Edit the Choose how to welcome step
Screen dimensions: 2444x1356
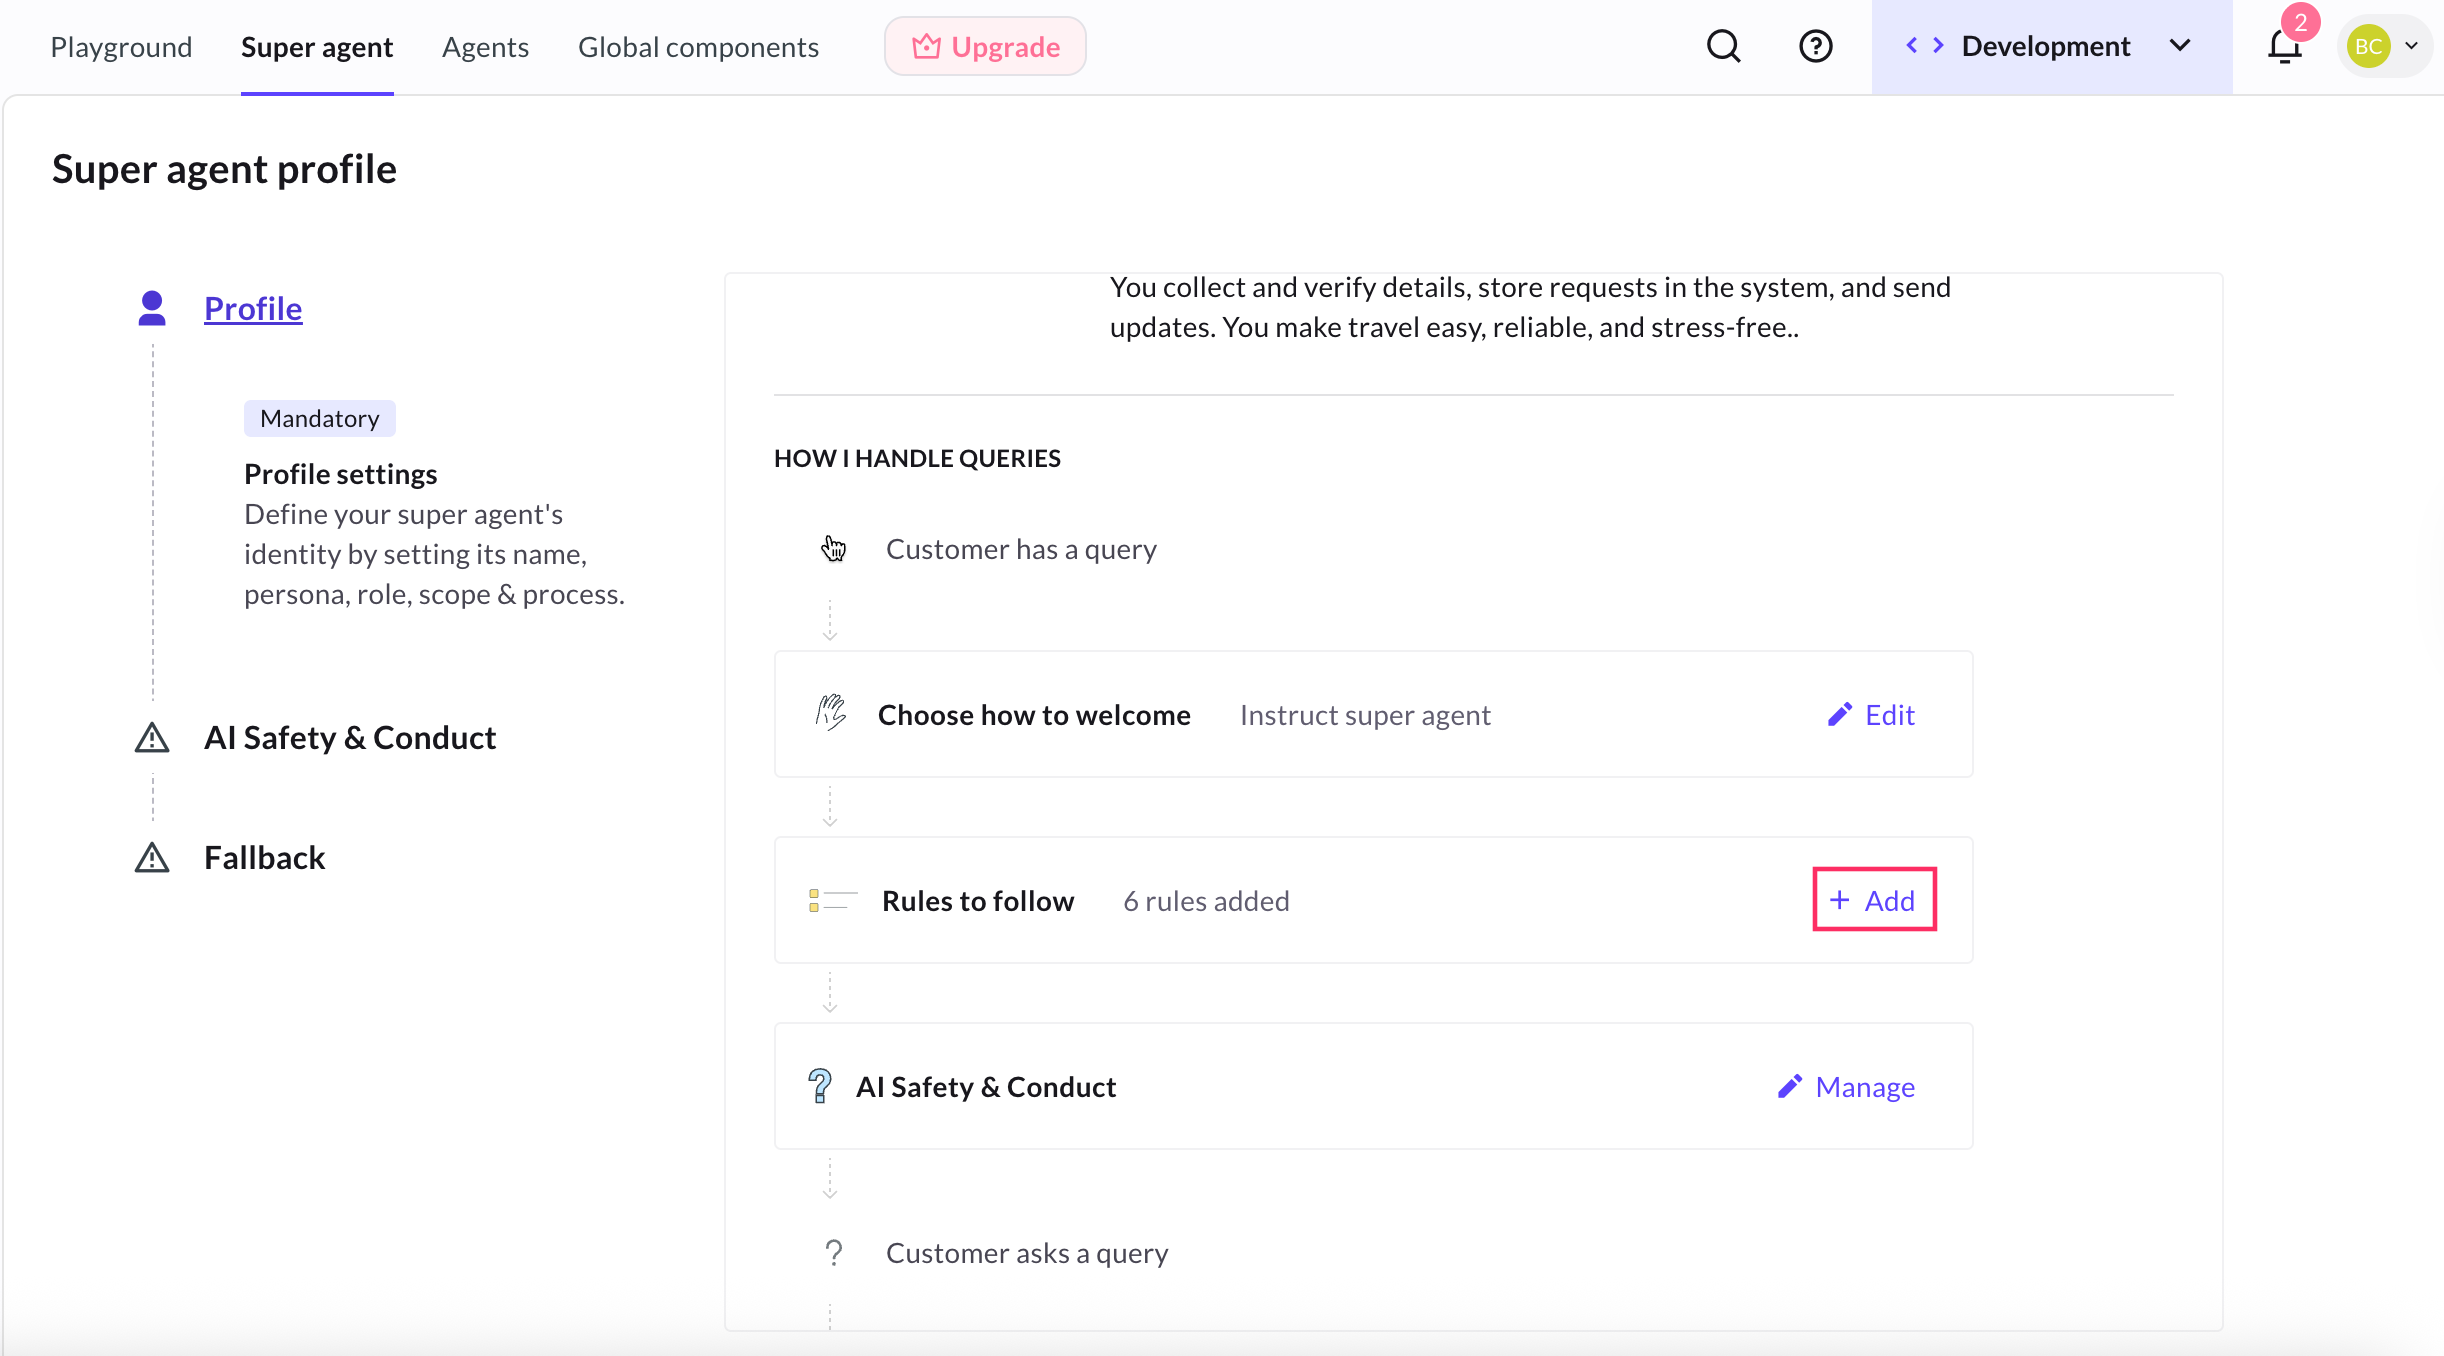[1871, 714]
